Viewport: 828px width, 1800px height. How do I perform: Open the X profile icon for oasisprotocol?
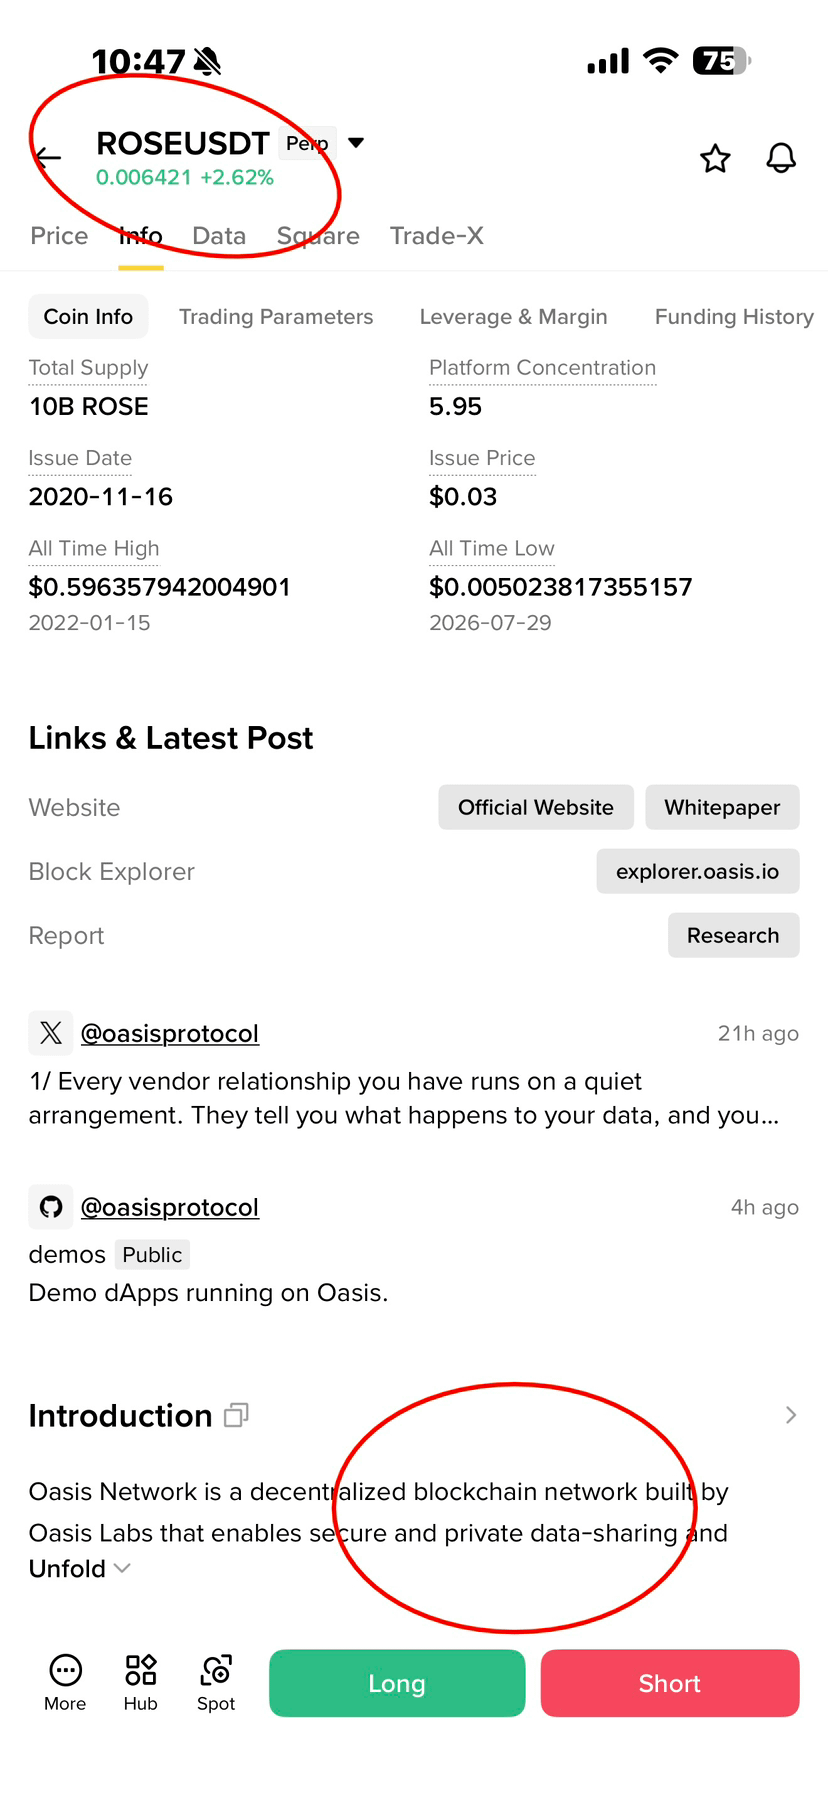(51, 1033)
